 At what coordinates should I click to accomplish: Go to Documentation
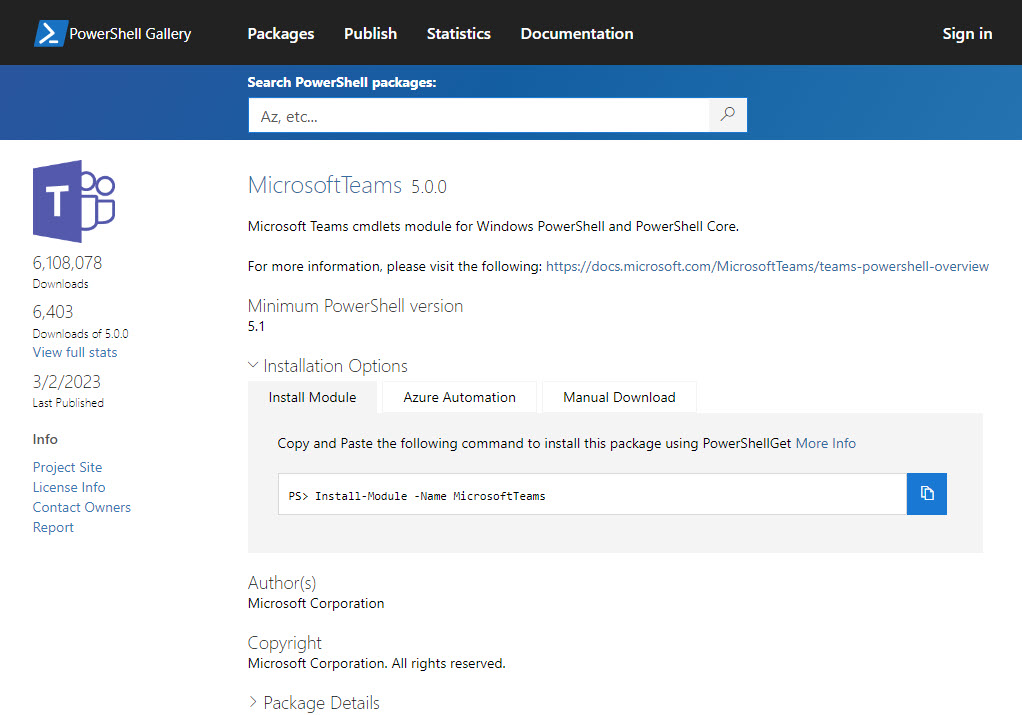coord(576,33)
